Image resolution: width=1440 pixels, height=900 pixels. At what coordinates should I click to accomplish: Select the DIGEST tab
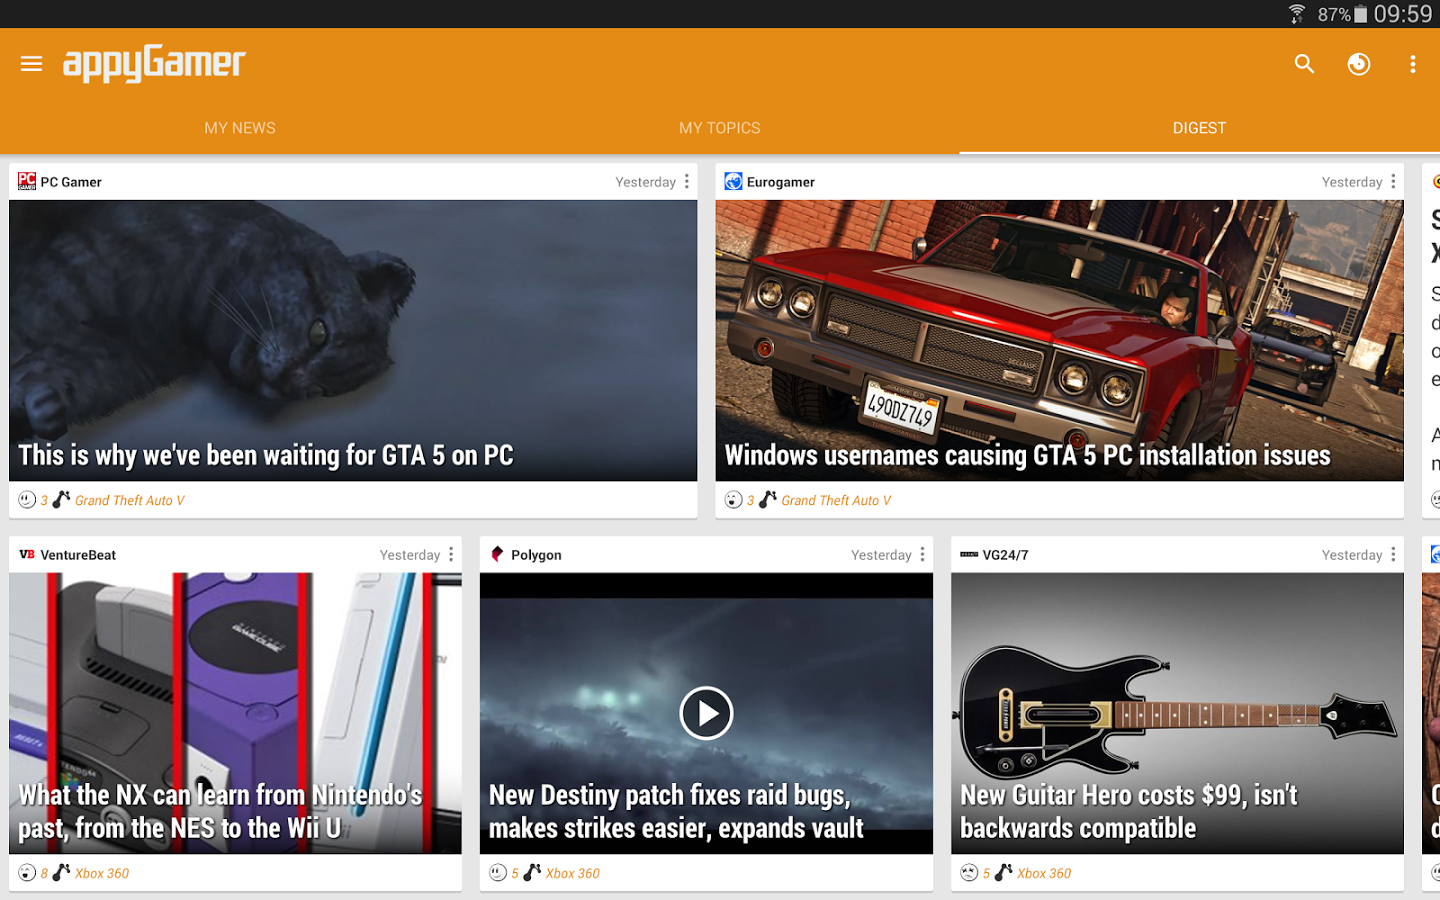tap(1200, 128)
